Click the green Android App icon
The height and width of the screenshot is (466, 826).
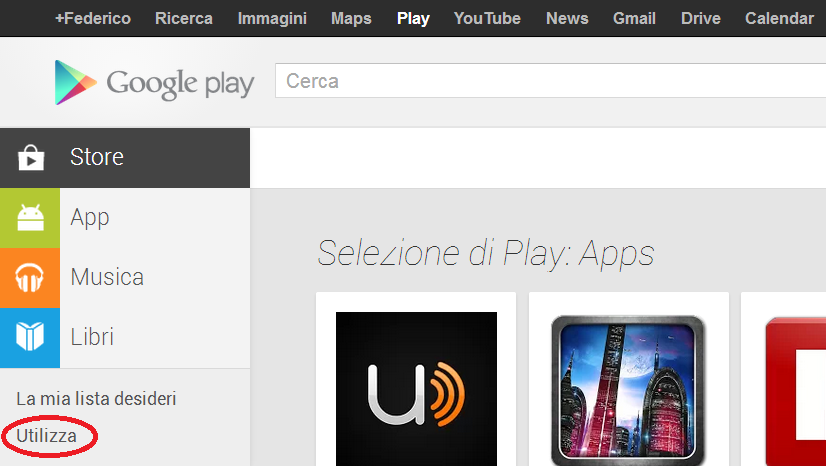[30, 218]
